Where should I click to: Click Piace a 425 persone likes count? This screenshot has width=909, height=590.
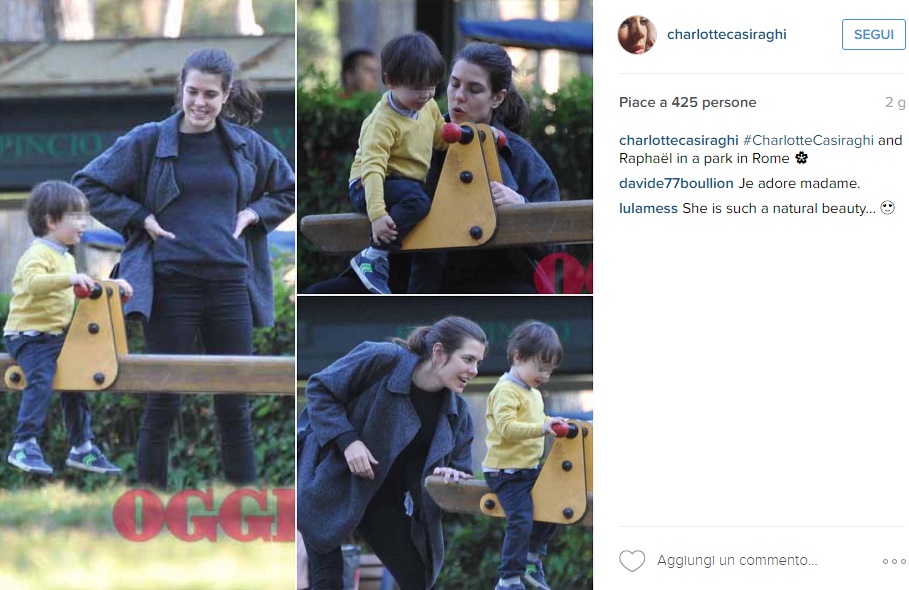tap(688, 102)
